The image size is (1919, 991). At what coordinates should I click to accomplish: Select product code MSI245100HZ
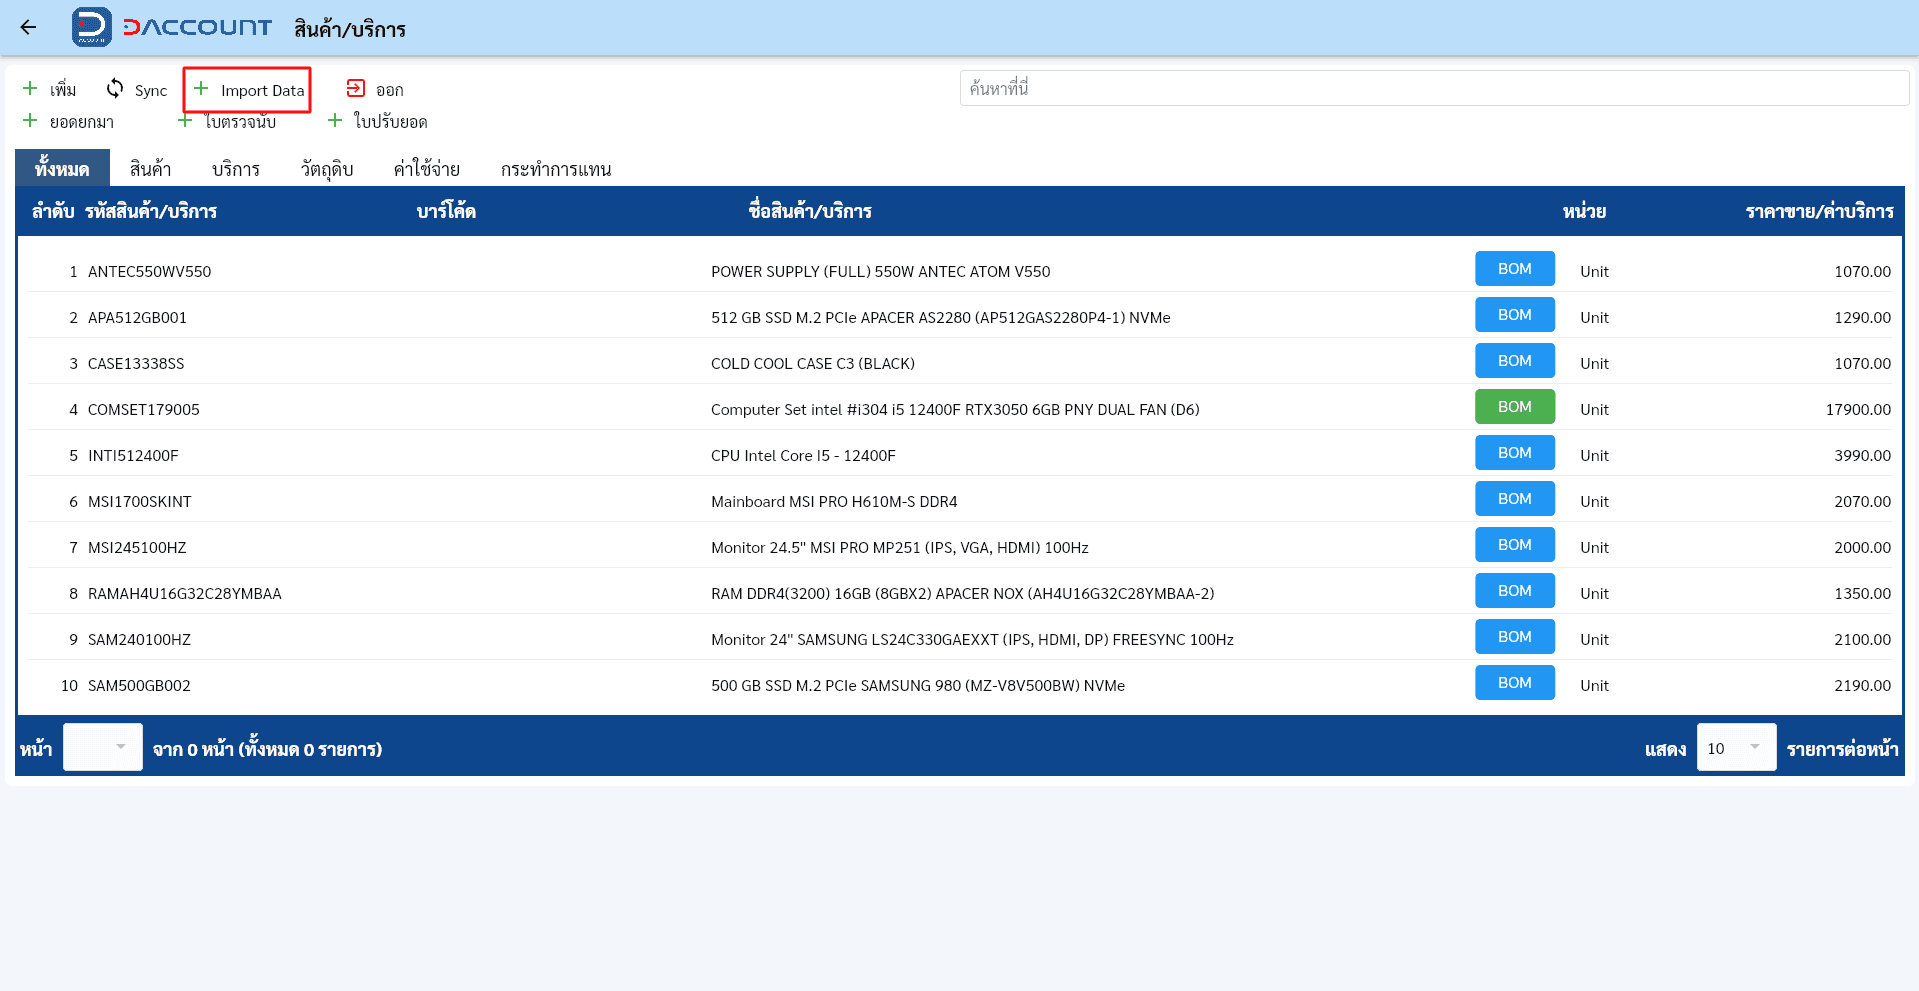click(x=137, y=548)
